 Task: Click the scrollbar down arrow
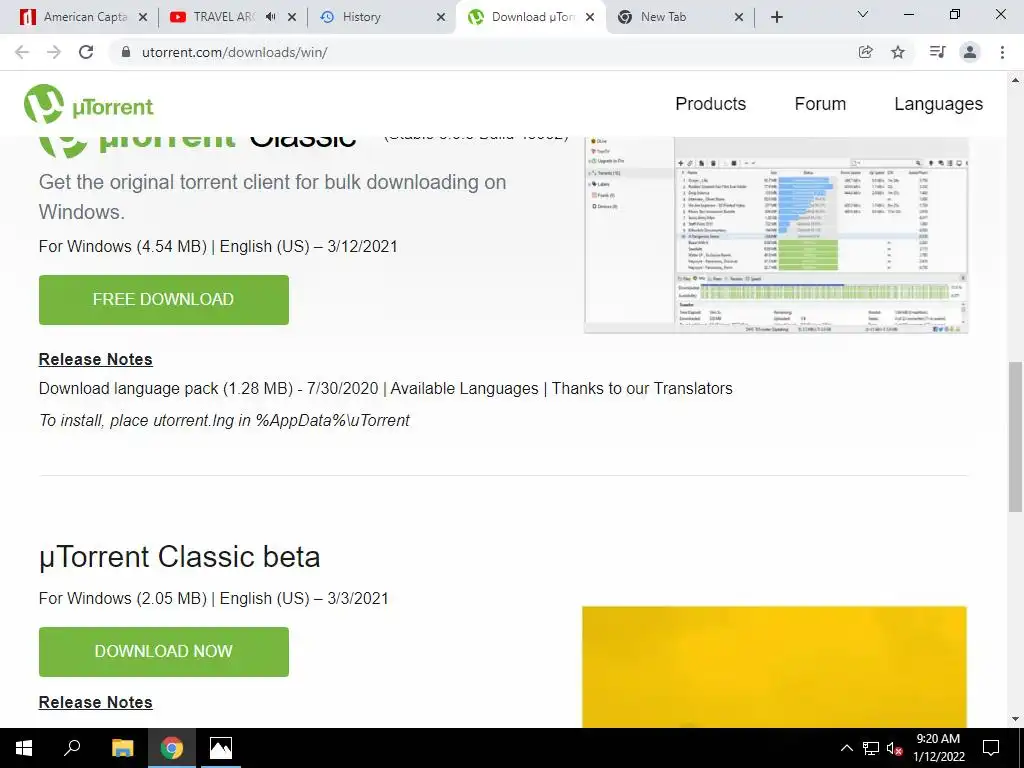click(1016, 720)
